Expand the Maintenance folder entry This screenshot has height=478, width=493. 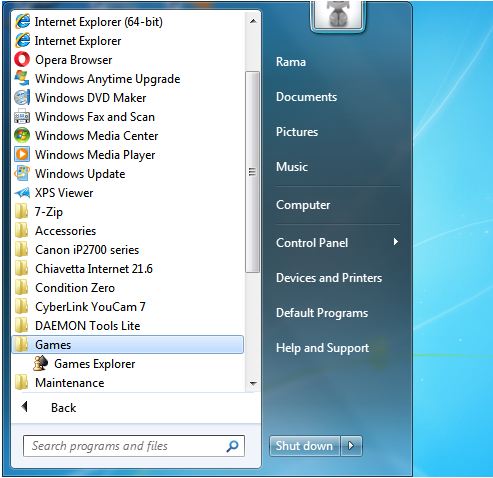(128, 383)
